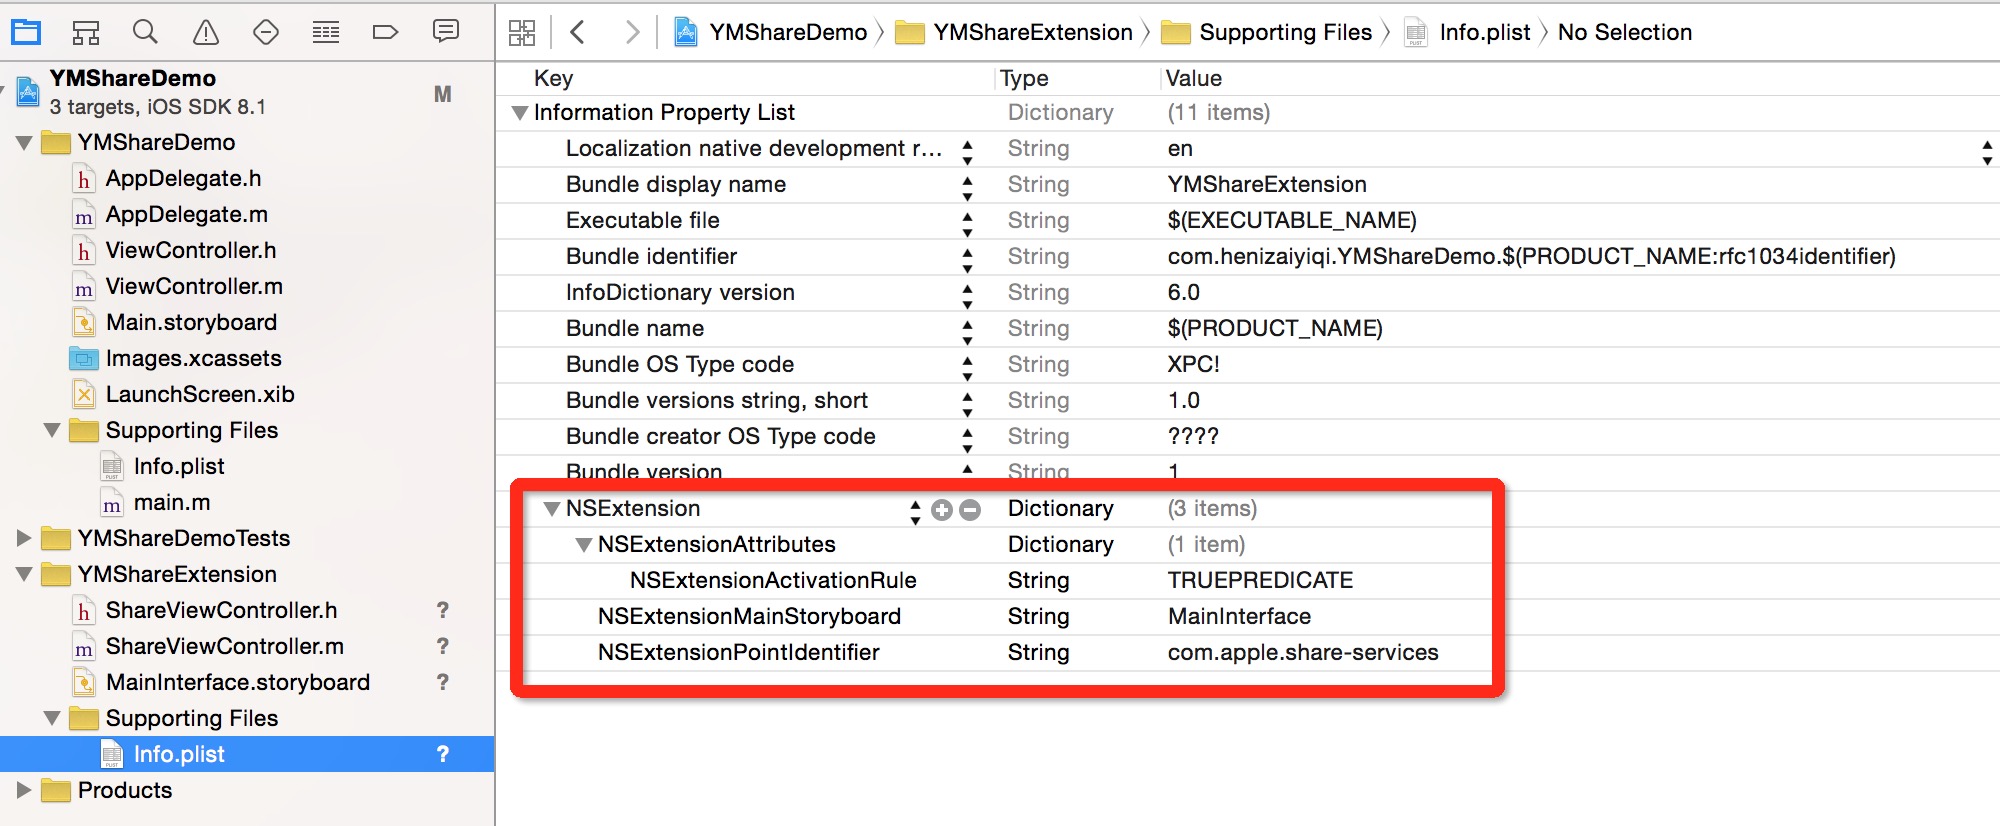Click the plus button on NSExtension row
2000x826 pixels.
click(942, 510)
